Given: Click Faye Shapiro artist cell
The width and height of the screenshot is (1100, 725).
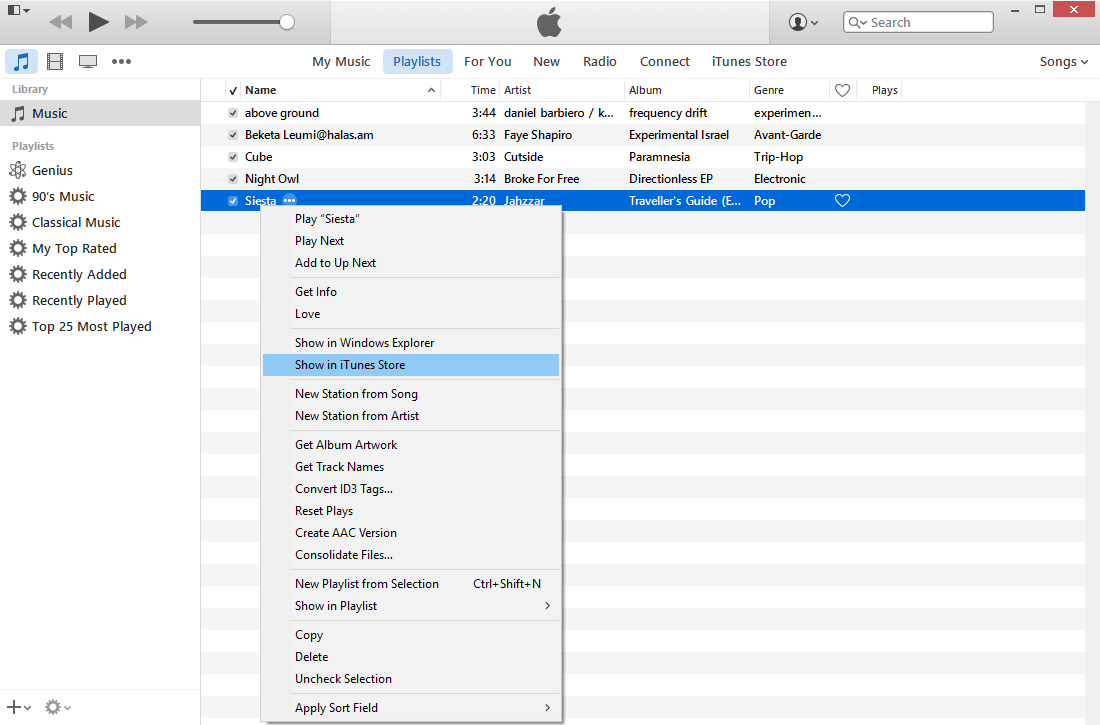Looking at the screenshot, I should [x=538, y=135].
